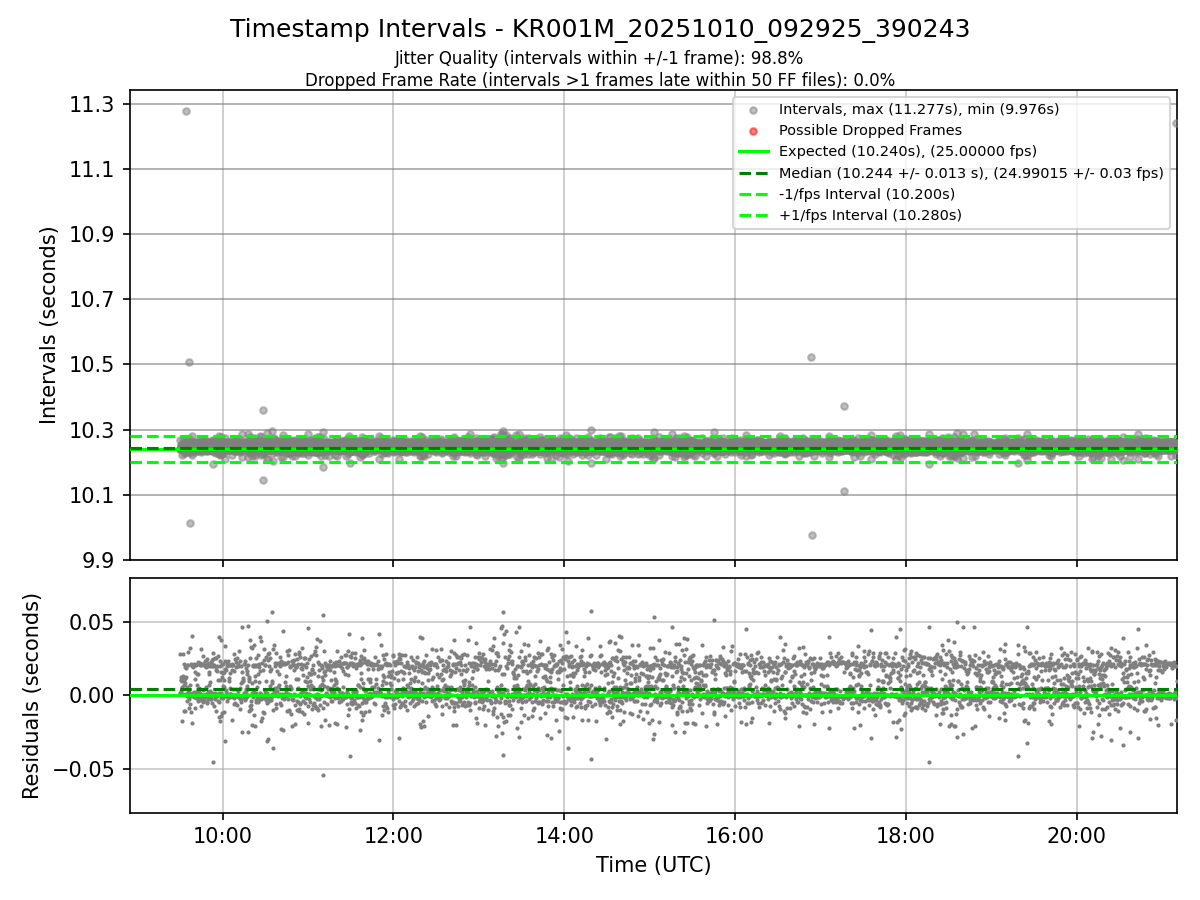Click the 10.7 y-axis tick label
This screenshot has width=1200, height=900.
pyautogui.click(x=94, y=300)
